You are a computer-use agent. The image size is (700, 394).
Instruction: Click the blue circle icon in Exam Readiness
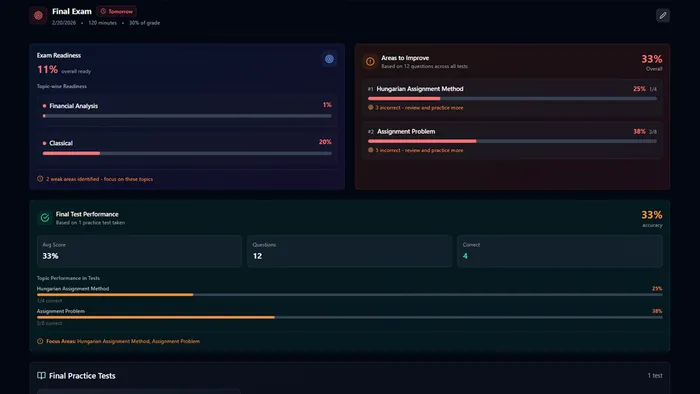[x=329, y=59]
